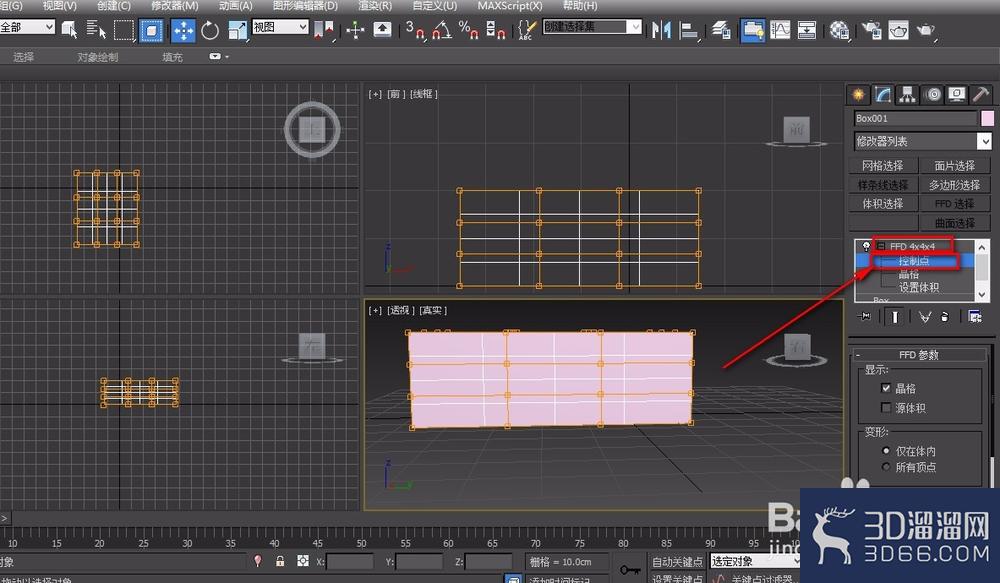Toggle the Pin Stack button
Viewport: 1000px width, 583px height.
(865, 316)
